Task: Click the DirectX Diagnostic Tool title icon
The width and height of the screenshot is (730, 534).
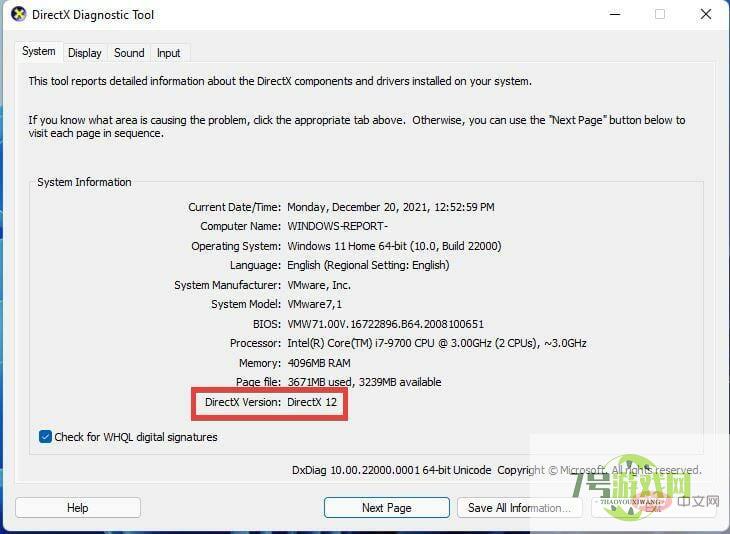Action: (19, 14)
